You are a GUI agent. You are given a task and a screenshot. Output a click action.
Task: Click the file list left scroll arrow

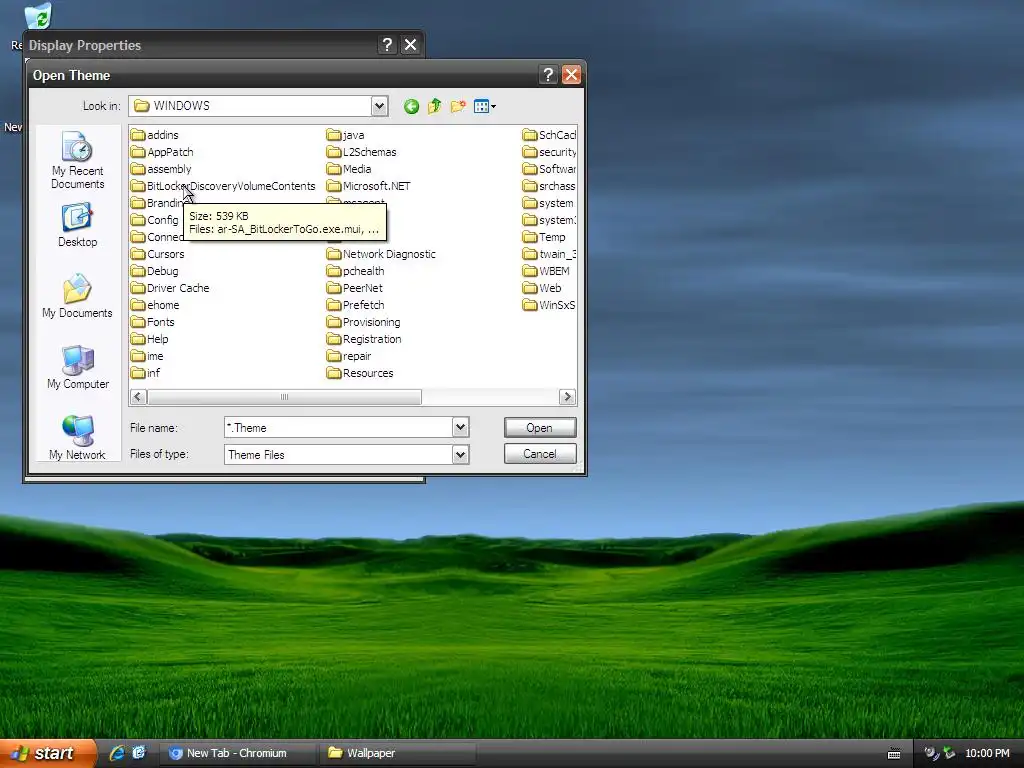point(138,397)
